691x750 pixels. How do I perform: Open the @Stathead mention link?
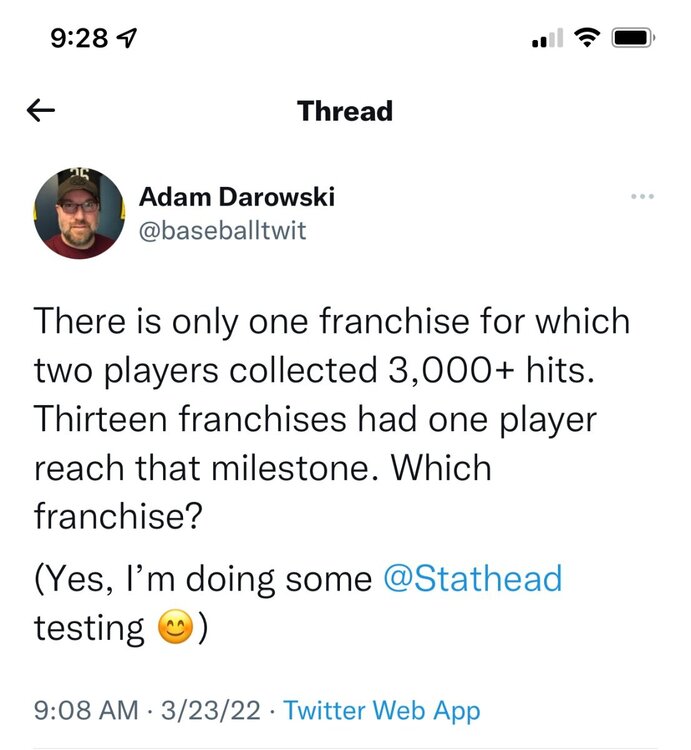click(x=472, y=577)
